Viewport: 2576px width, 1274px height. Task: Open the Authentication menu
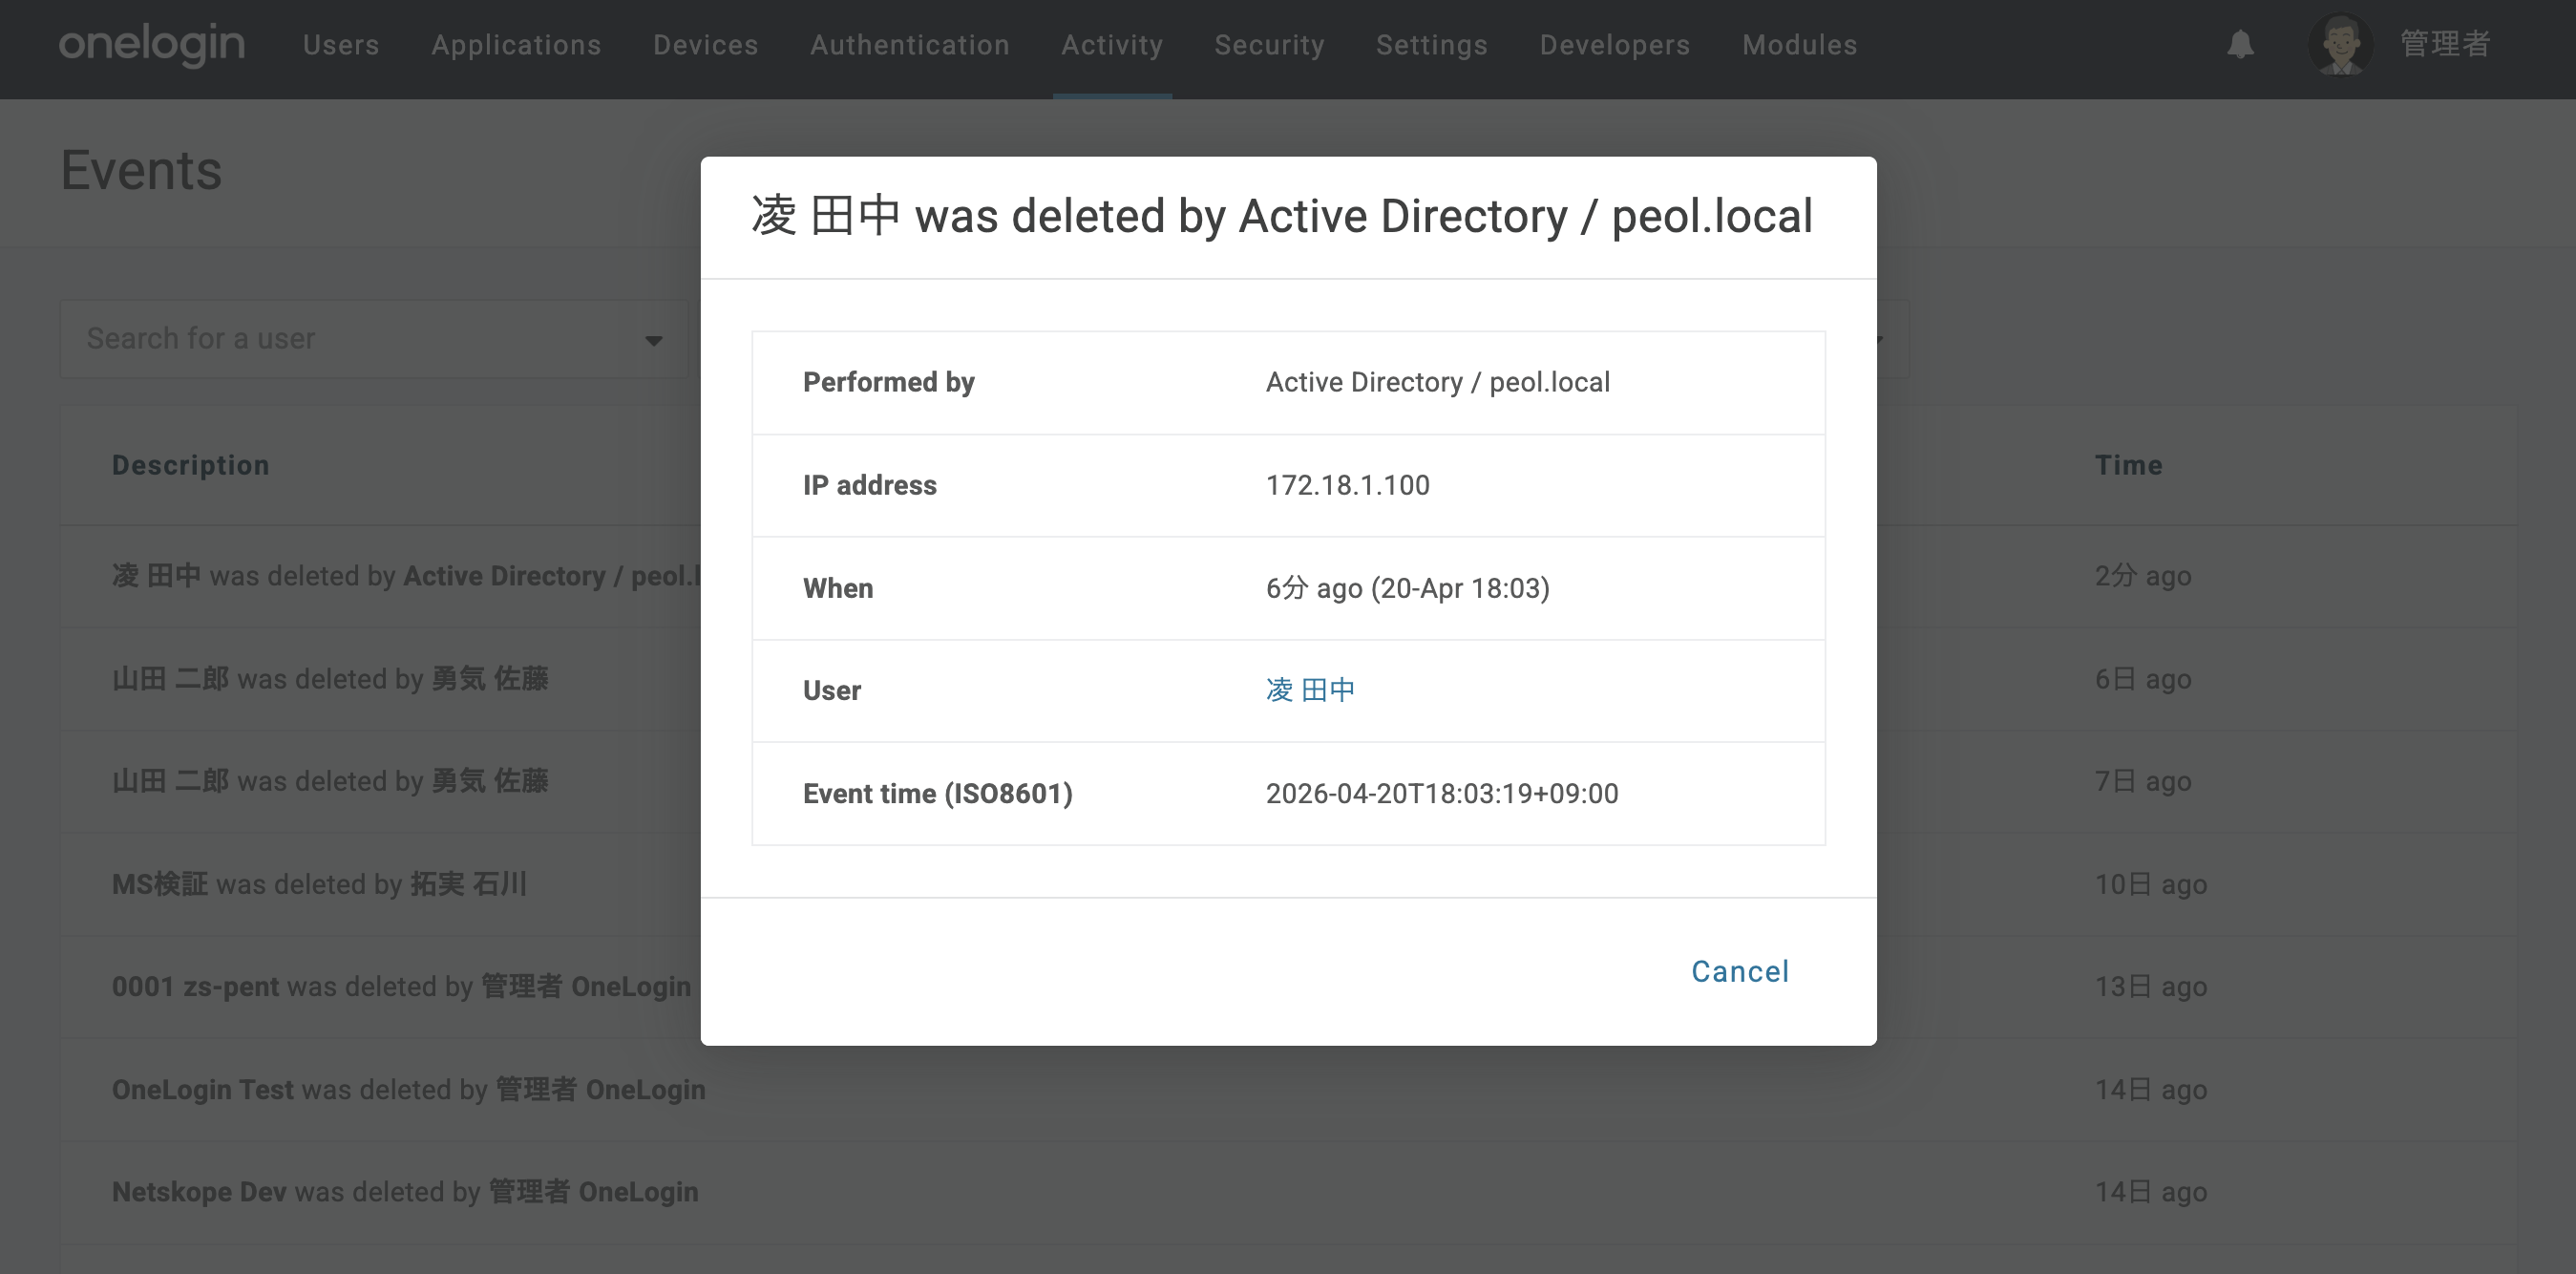[910, 45]
